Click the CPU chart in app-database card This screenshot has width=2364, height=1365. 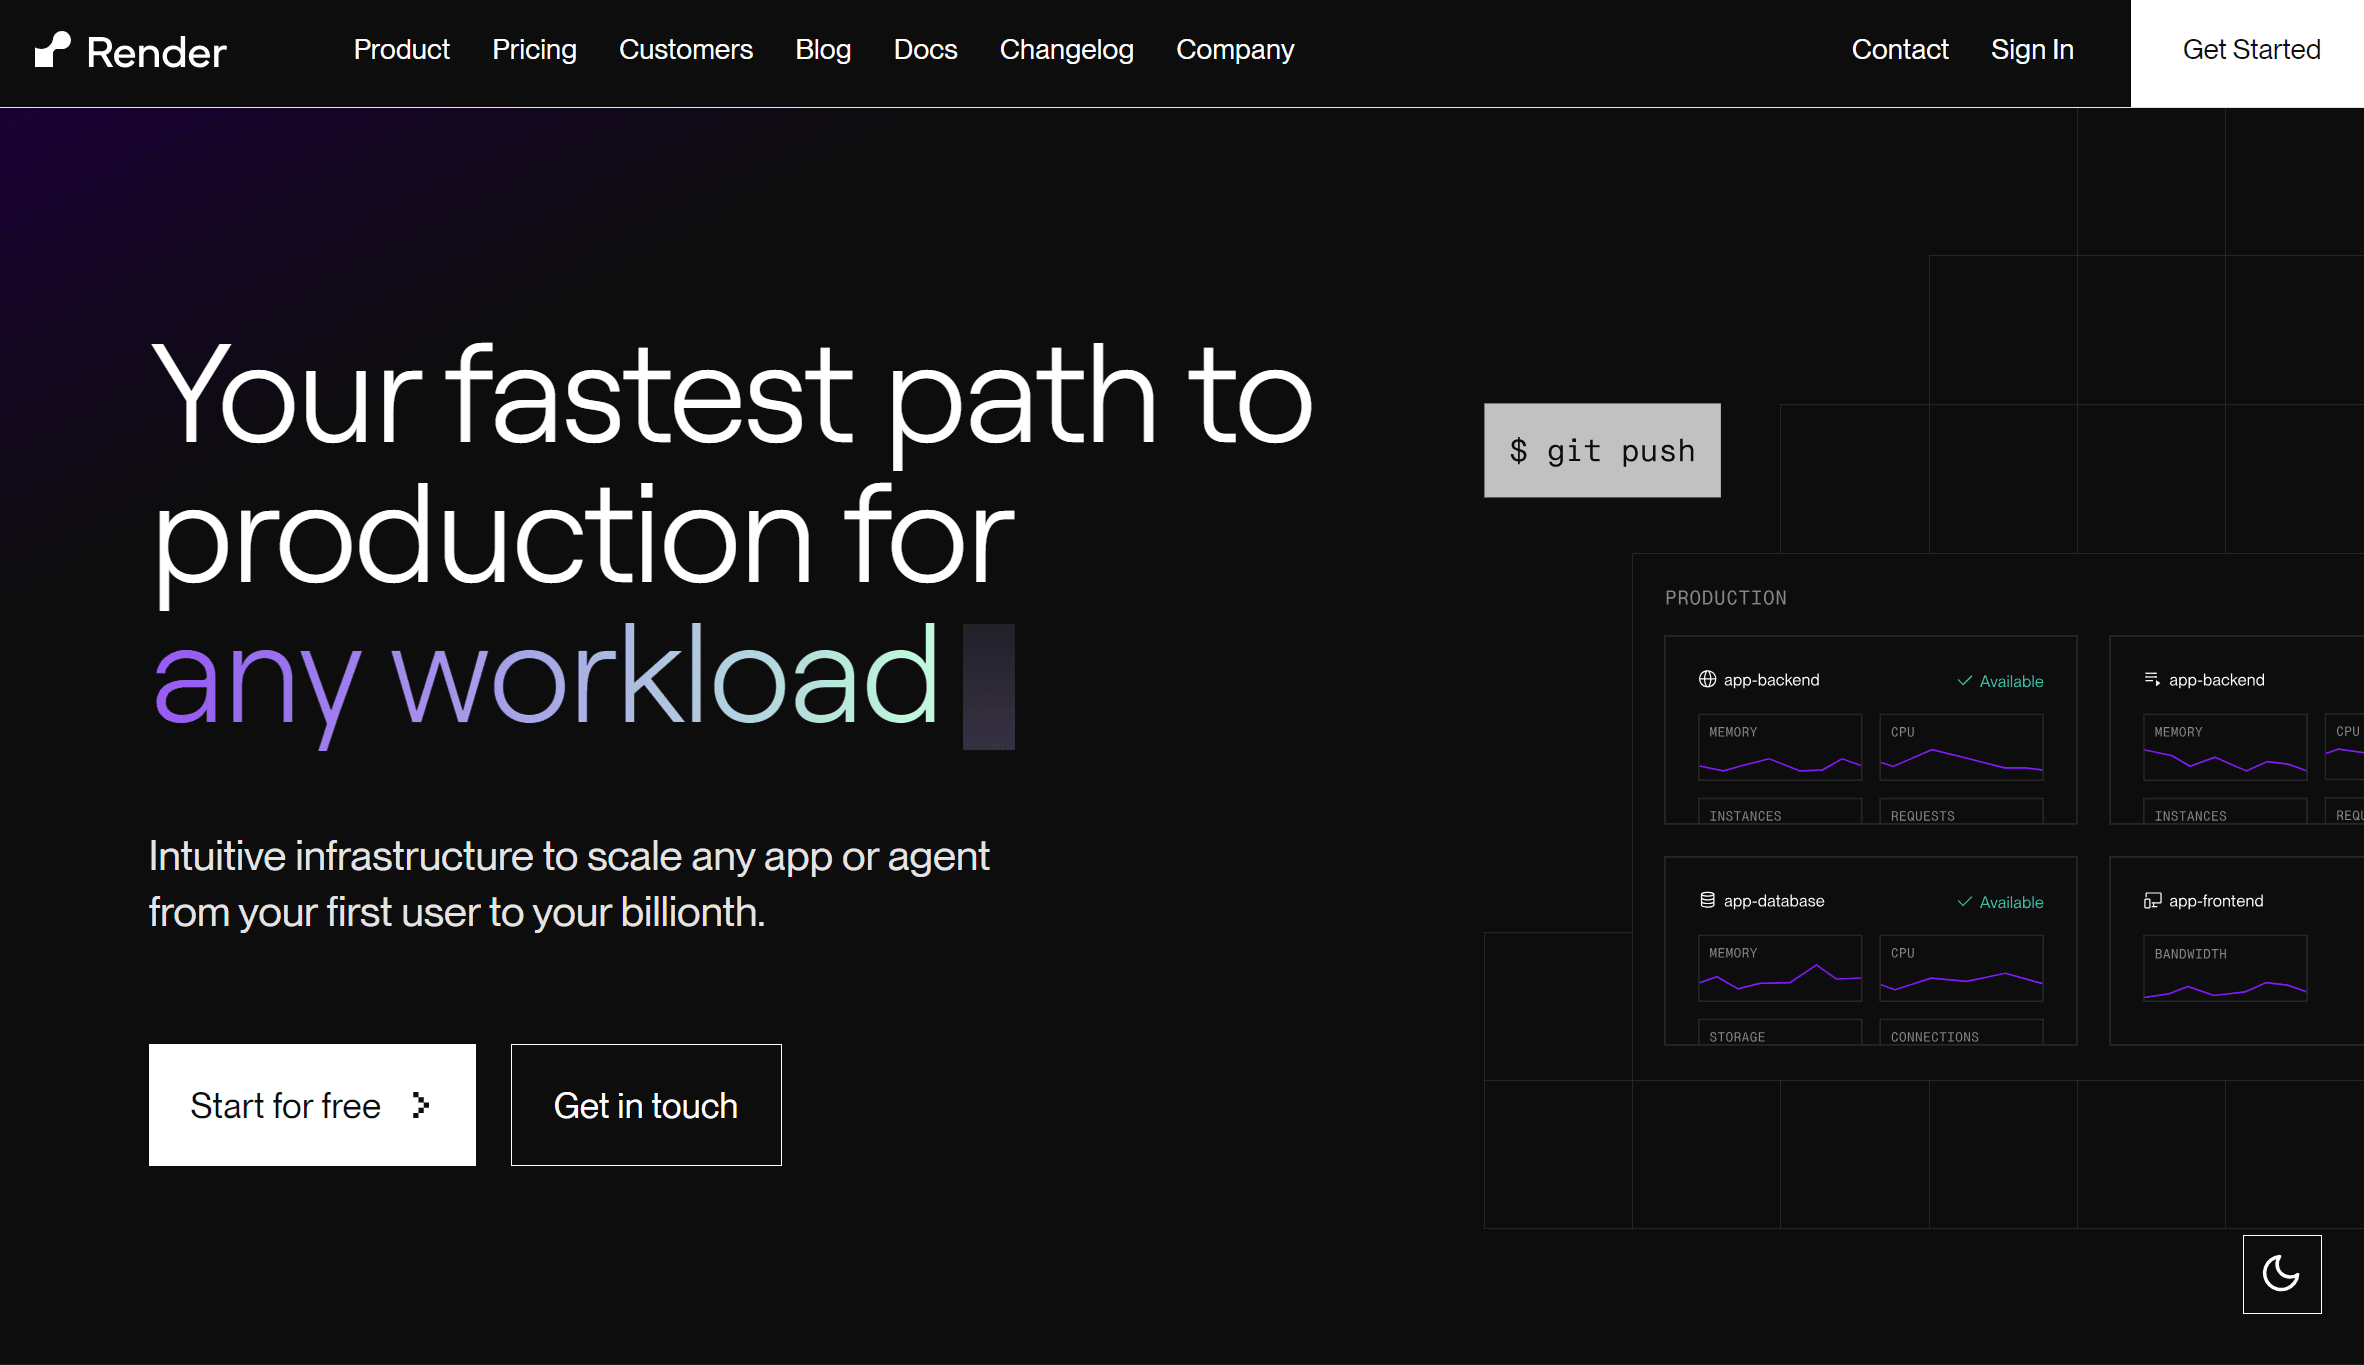tap(1961, 968)
